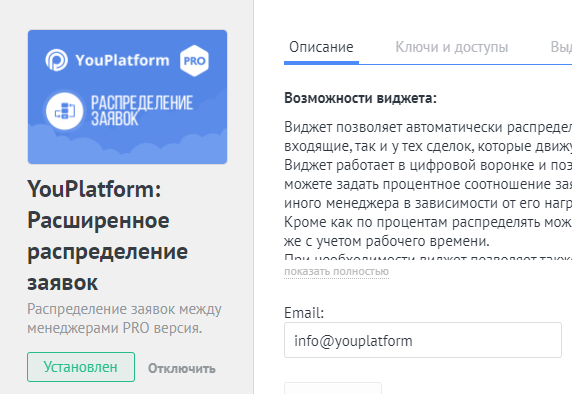Click the subtitle Распределение заявок между менеджерами
Screen dimensions: 572x394
pos(124,318)
